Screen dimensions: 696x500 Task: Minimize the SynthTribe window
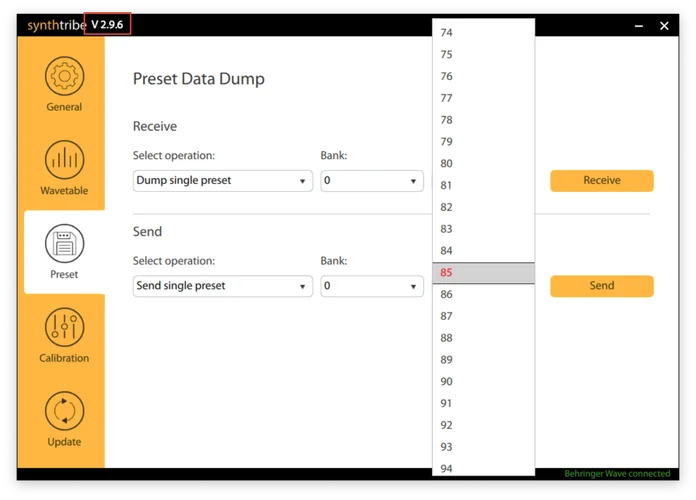pyautogui.click(x=638, y=26)
